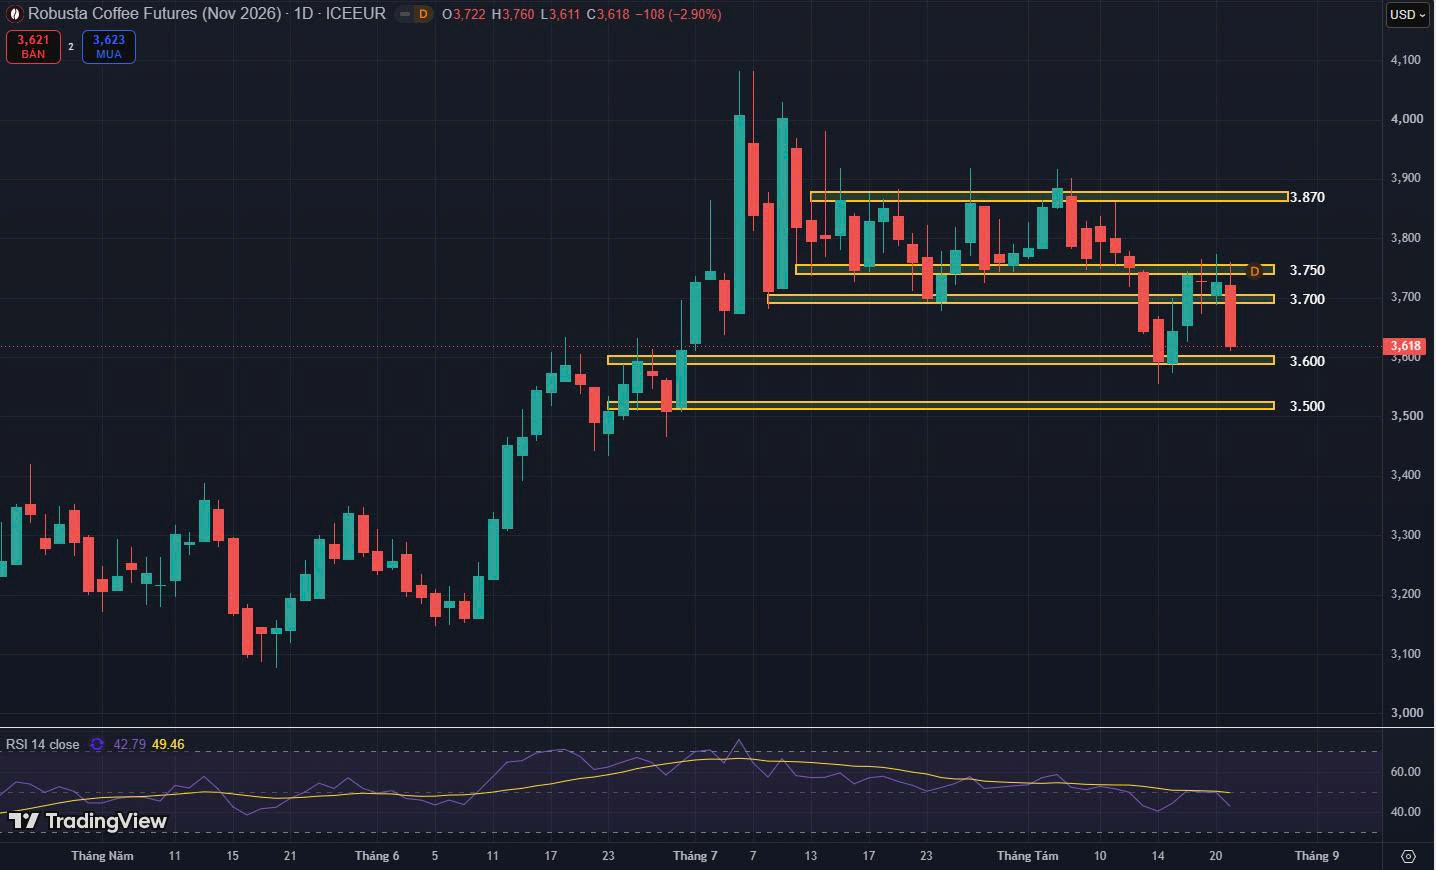Click the Tháng Tám time axis label

coord(1027,856)
